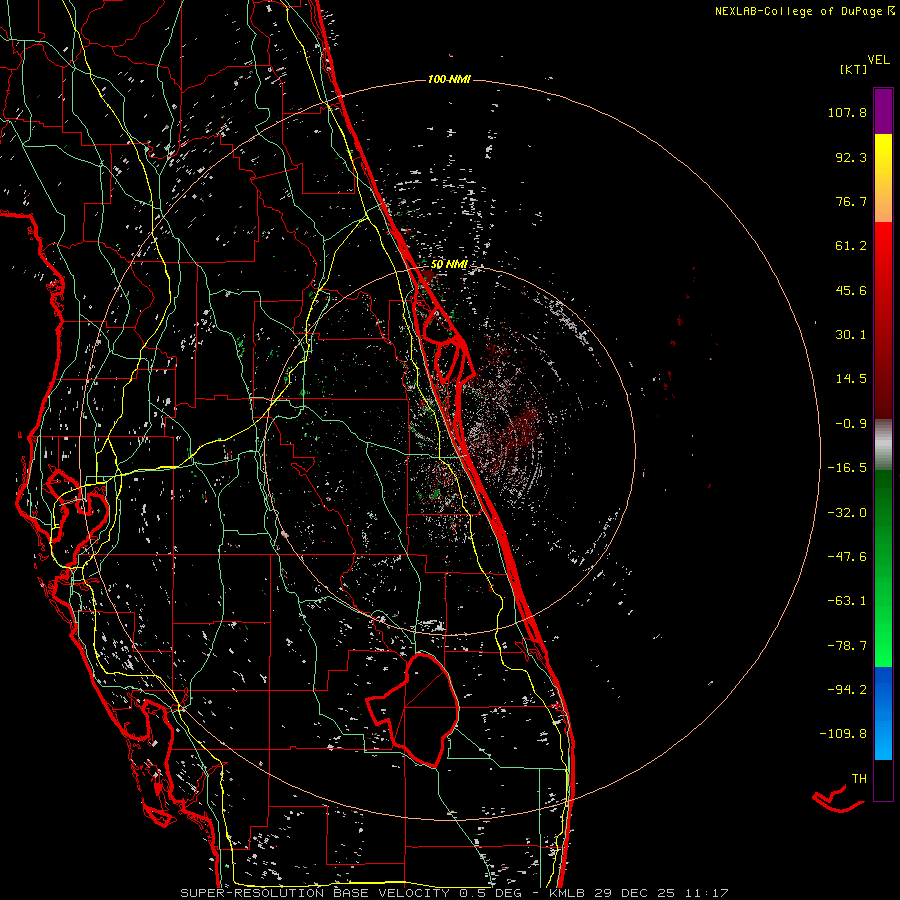Select the -109.8 legend value
Image resolution: width=900 pixels, height=900 pixels.
click(843, 734)
